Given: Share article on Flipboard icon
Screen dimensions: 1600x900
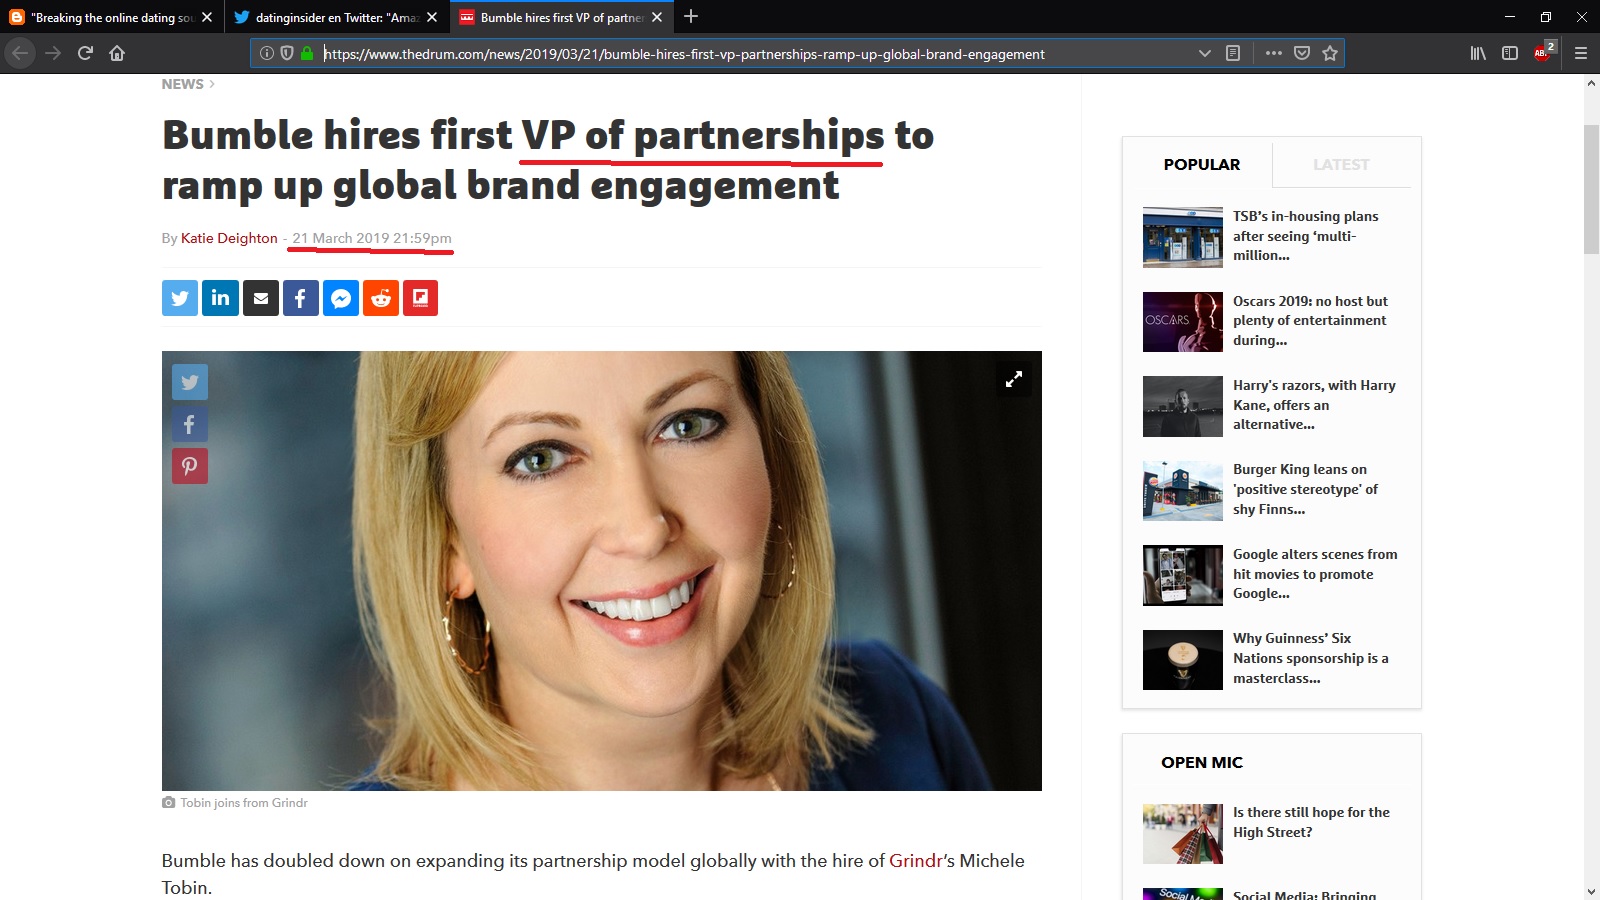Looking at the screenshot, I should (x=421, y=298).
